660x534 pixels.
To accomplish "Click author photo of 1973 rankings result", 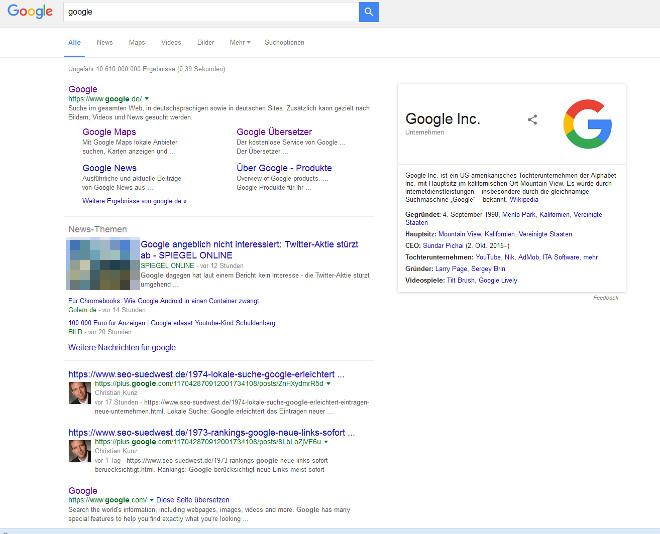I will coord(80,451).
